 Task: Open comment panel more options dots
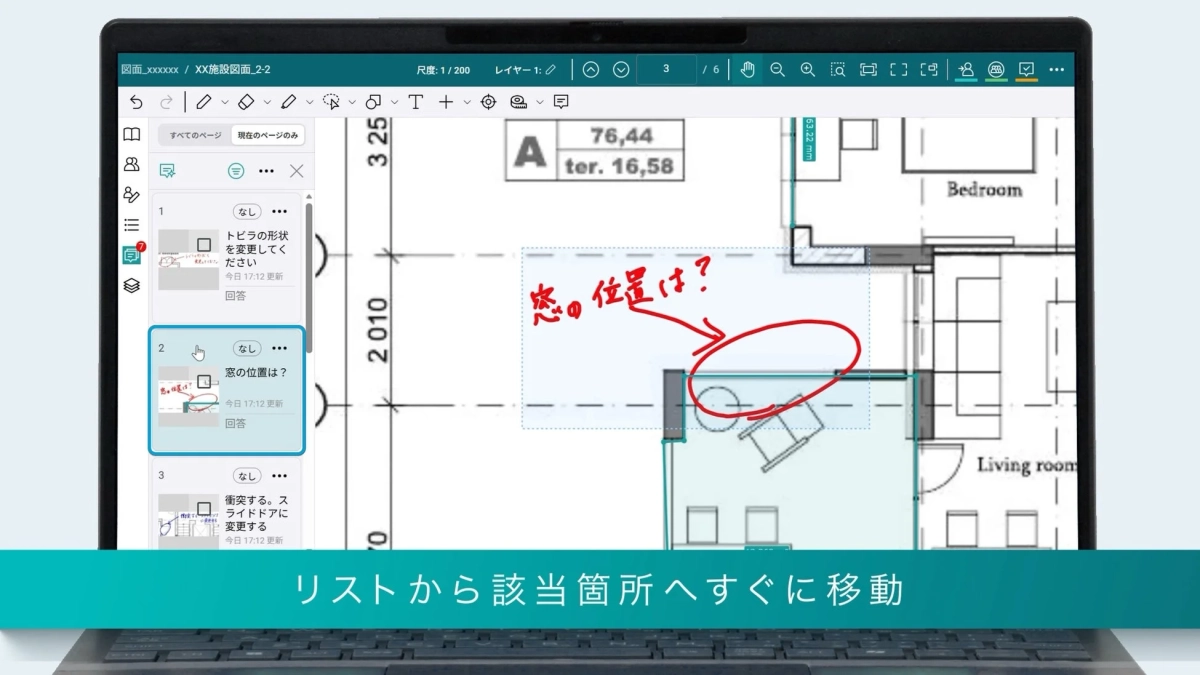tap(266, 171)
